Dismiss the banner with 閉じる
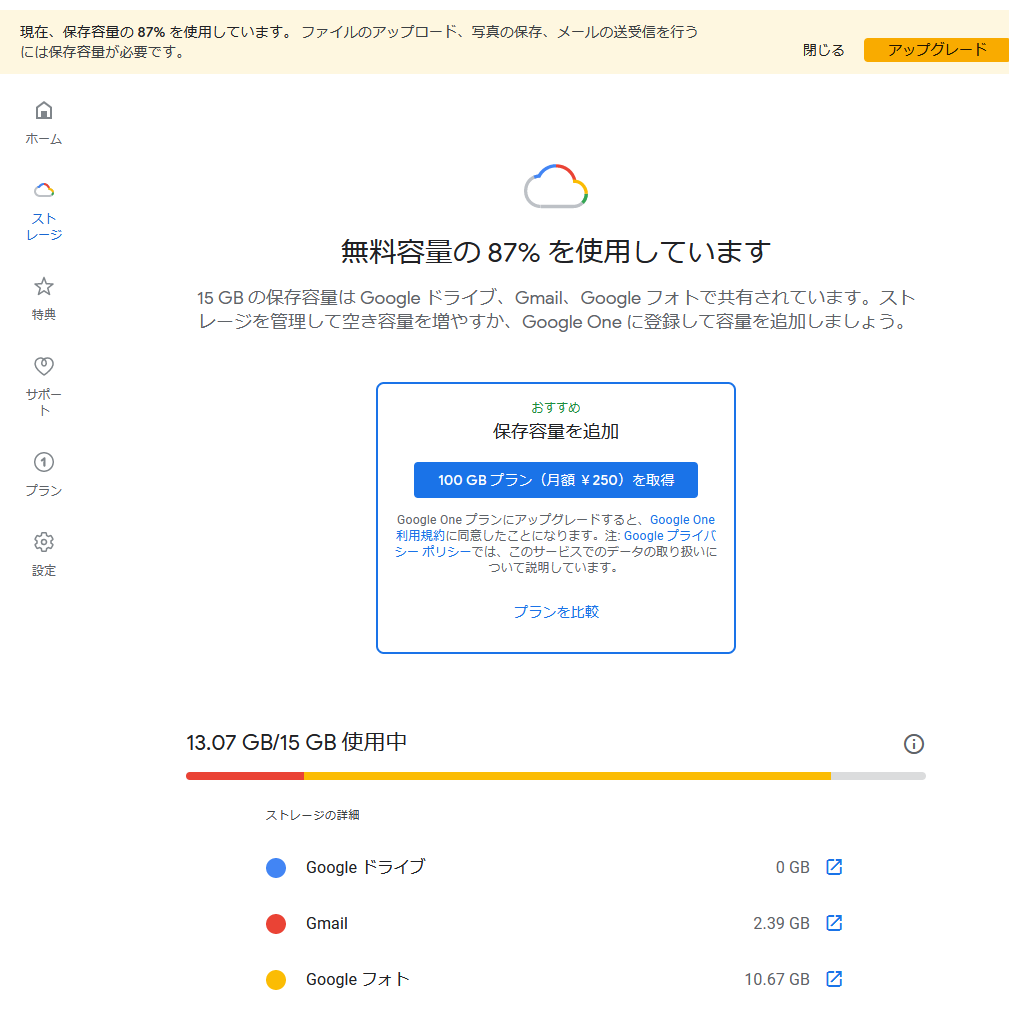 (x=823, y=50)
